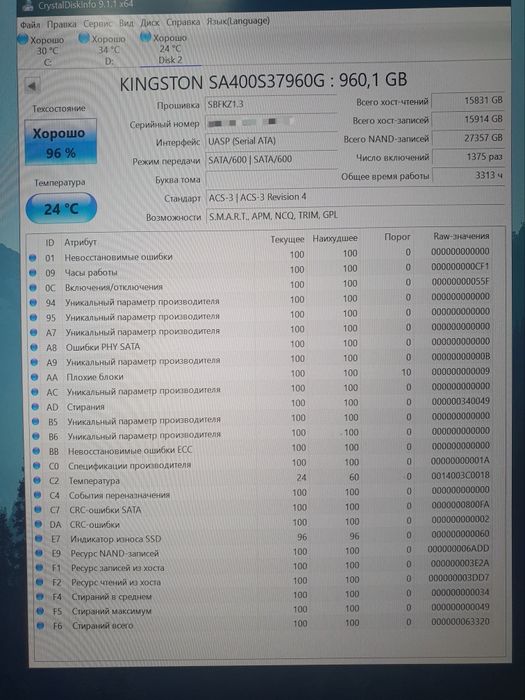Image resolution: width=525 pixels, height=700 pixels.
Task: Click the status dot of attribute C2 Температура
Action: [x=37, y=481]
